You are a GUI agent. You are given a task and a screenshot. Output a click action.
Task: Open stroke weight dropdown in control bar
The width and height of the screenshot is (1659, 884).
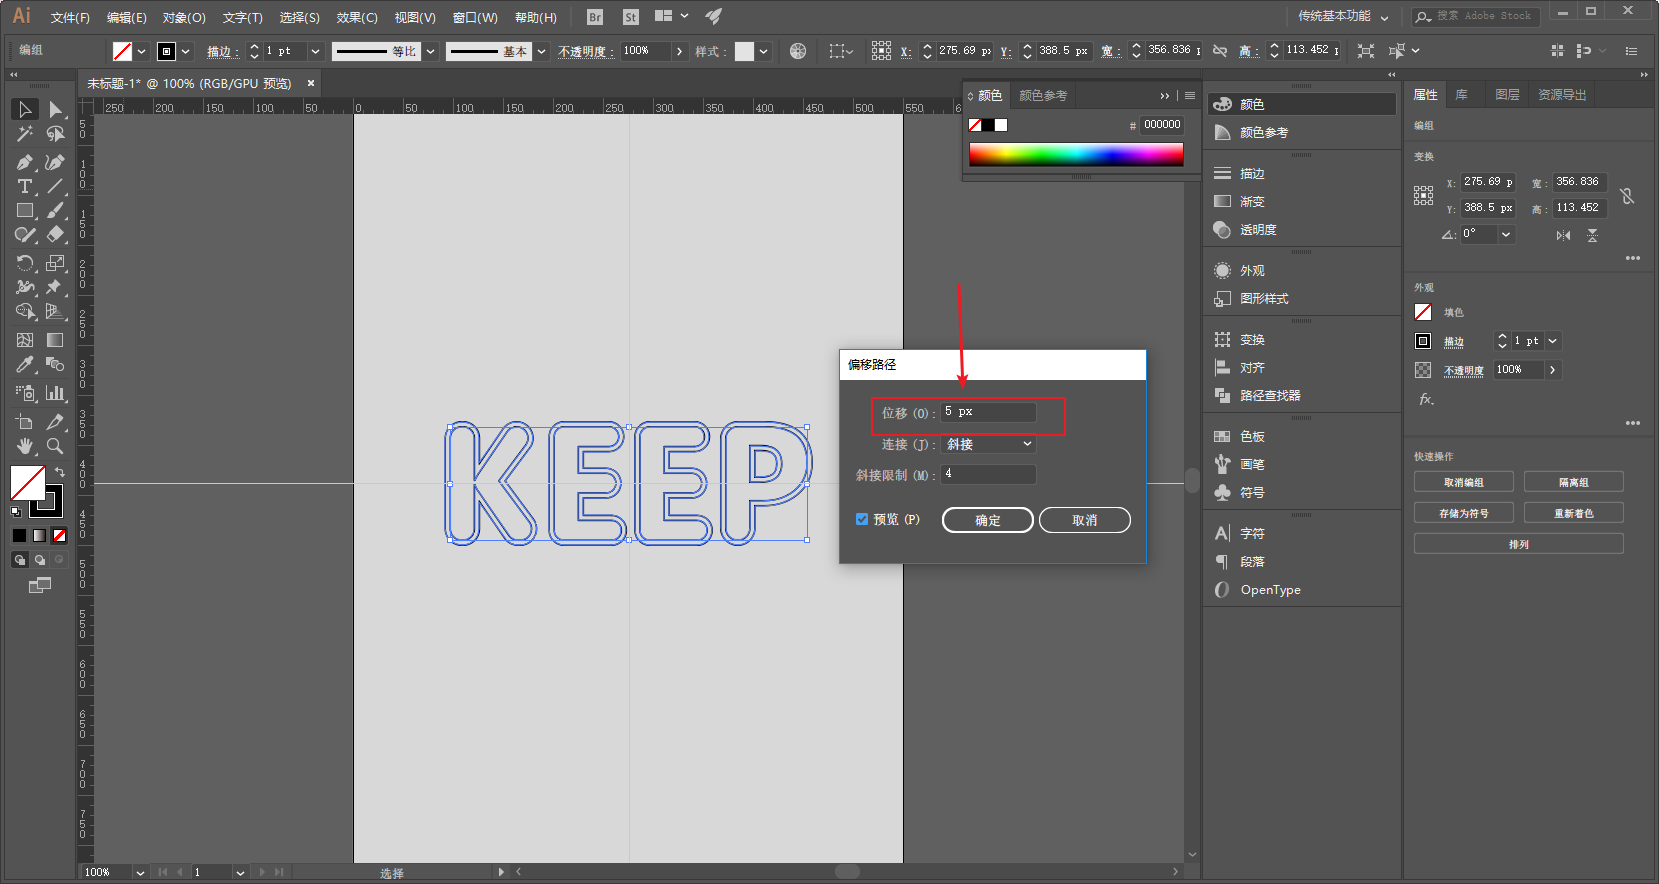pos(315,51)
